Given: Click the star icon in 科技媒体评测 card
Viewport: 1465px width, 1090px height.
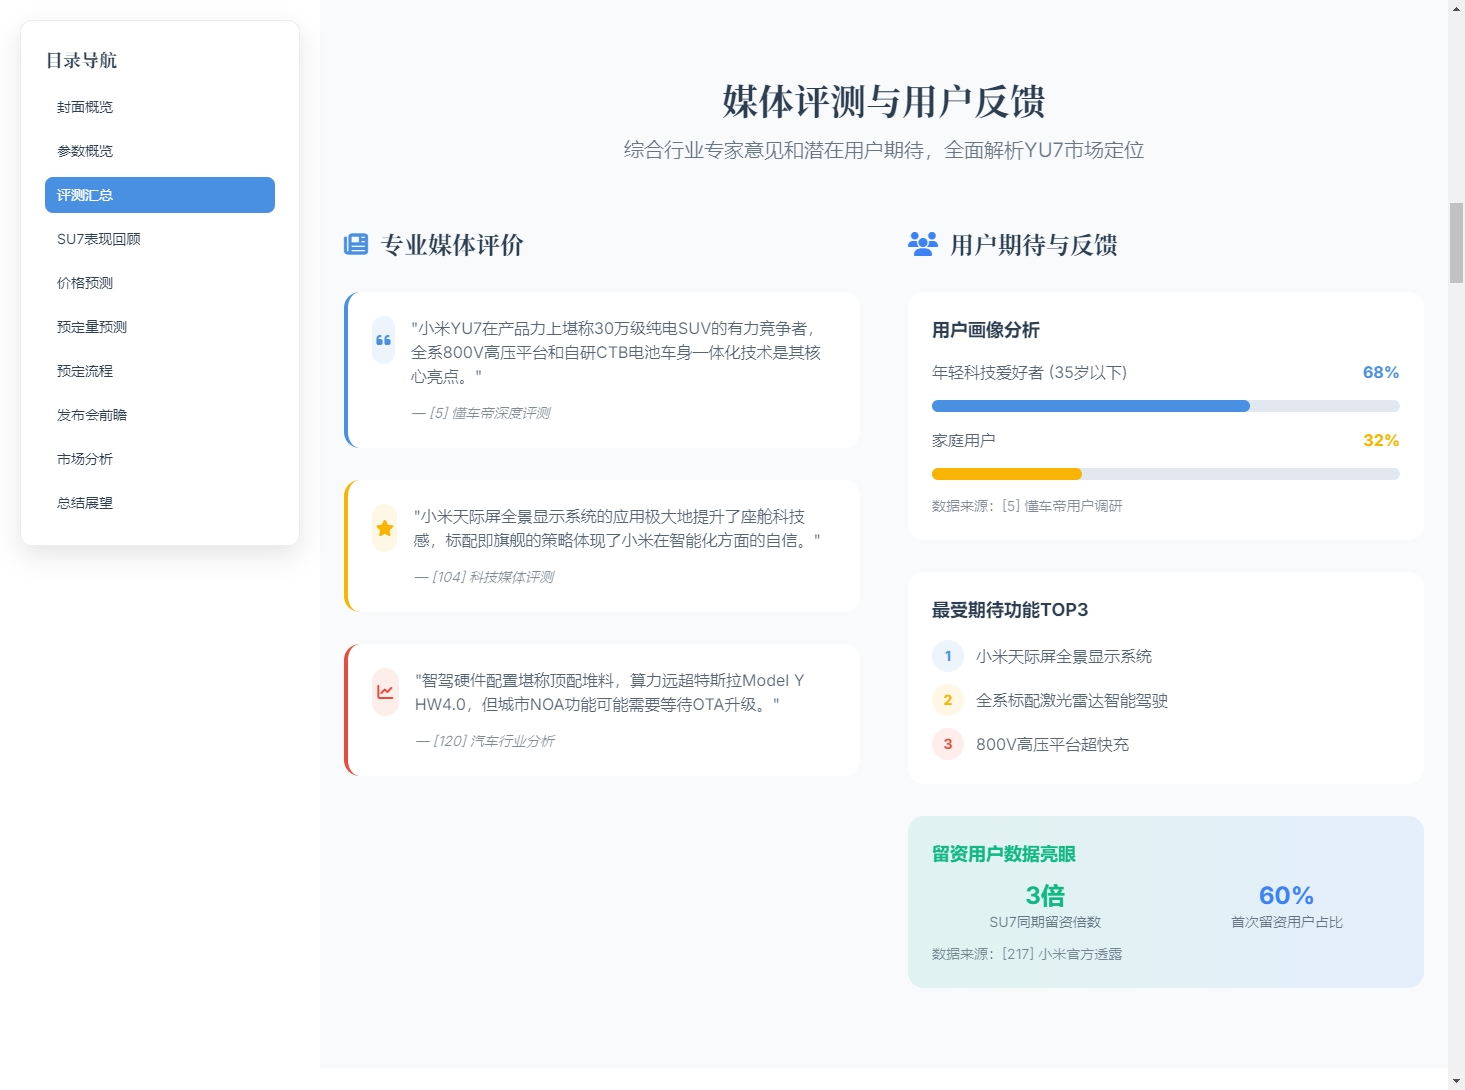Looking at the screenshot, I should [x=385, y=528].
